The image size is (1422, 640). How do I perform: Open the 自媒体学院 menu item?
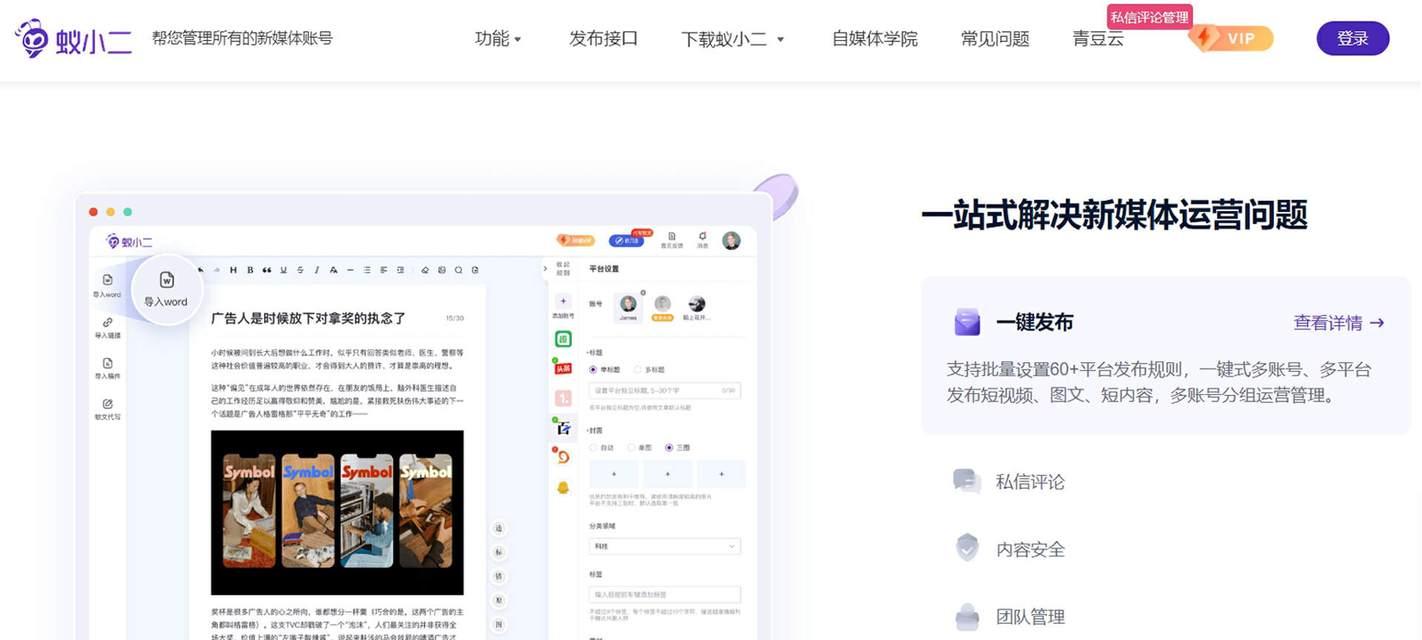tap(874, 39)
